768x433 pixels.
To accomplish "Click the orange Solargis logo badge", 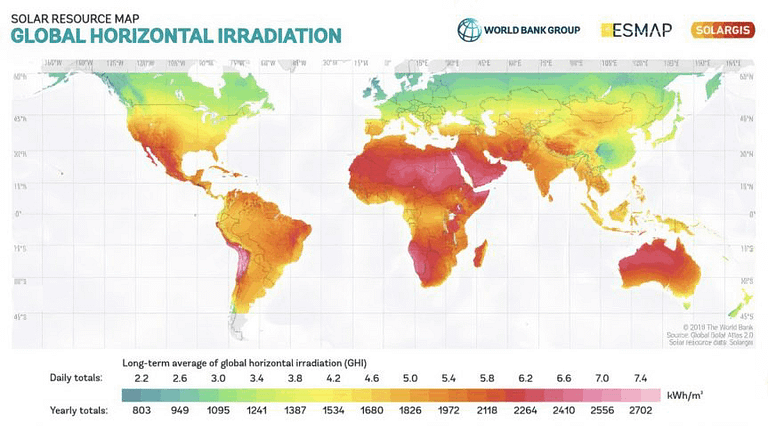I will pyautogui.click(x=722, y=30).
